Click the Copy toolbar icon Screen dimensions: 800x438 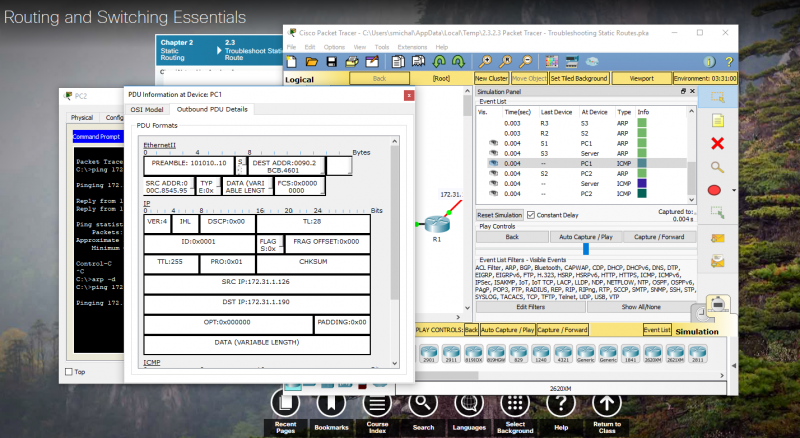pos(398,62)
